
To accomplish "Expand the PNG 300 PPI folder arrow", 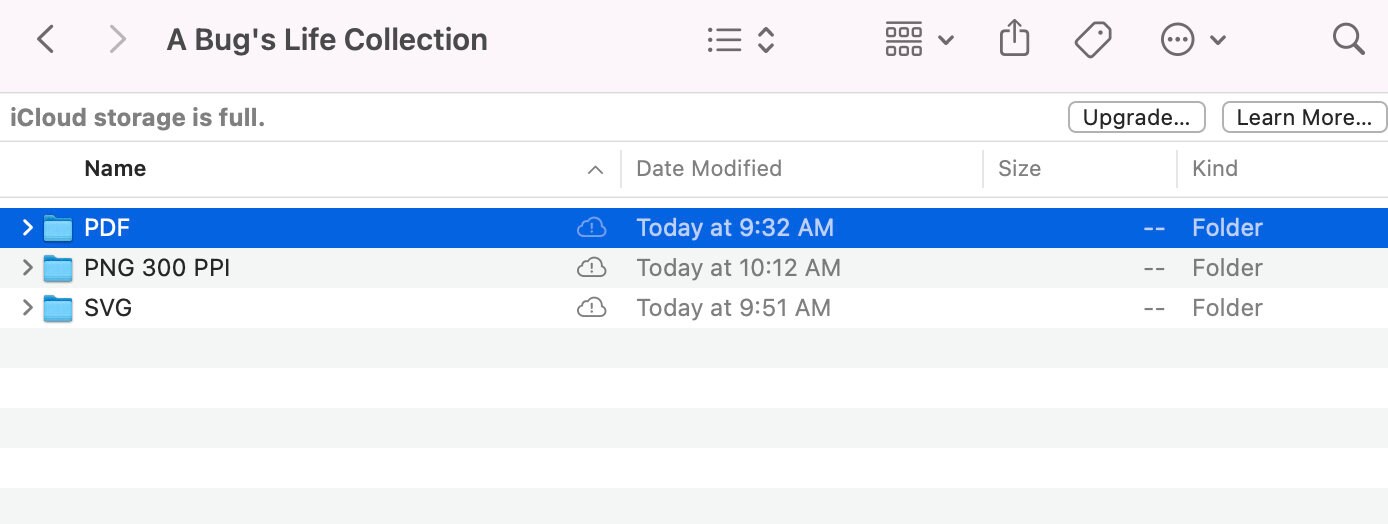I will pyautogui.click(x=27, y=268).
